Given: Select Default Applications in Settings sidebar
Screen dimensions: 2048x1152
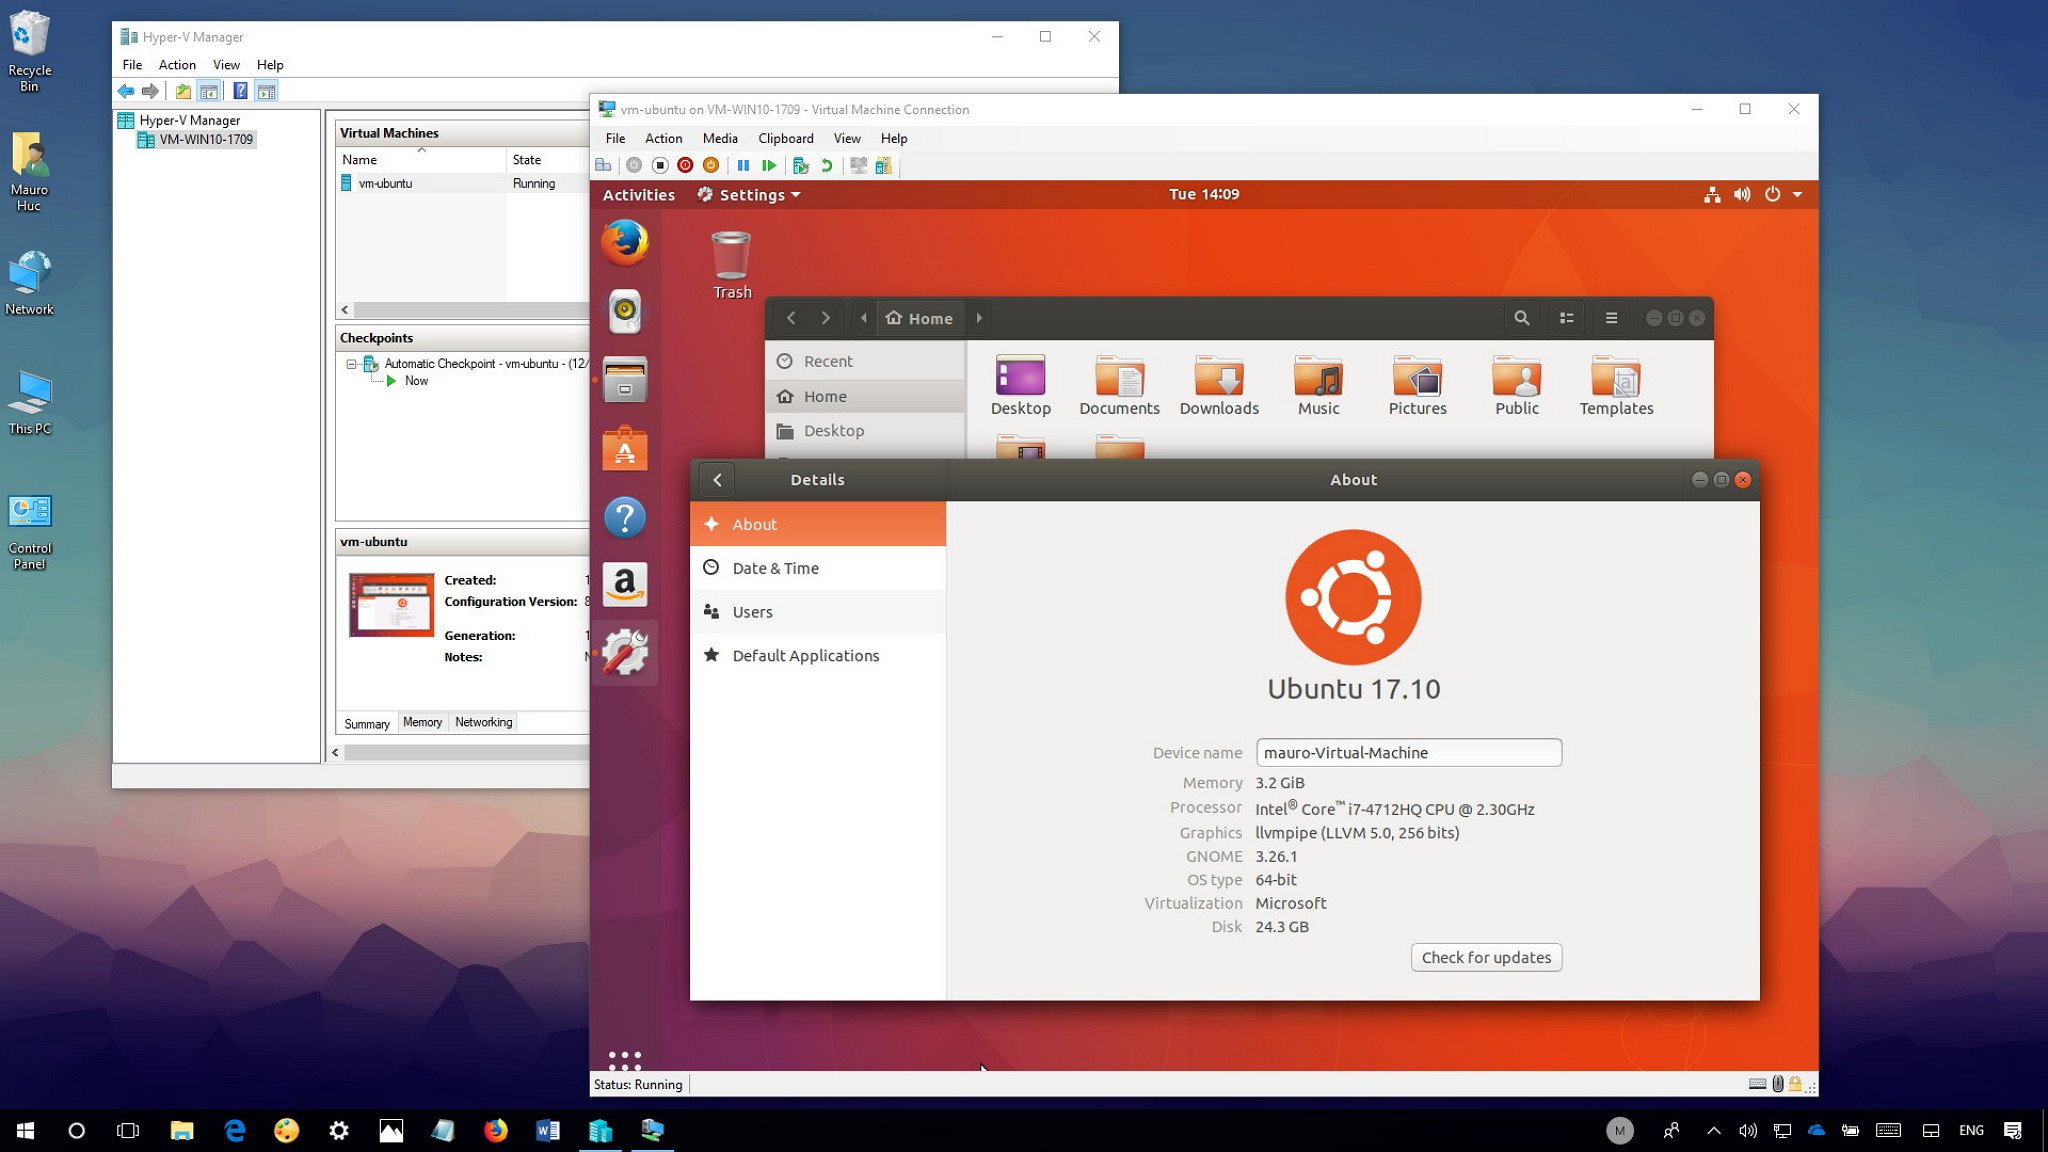Looking at the screenshot, I should point(805,654).
